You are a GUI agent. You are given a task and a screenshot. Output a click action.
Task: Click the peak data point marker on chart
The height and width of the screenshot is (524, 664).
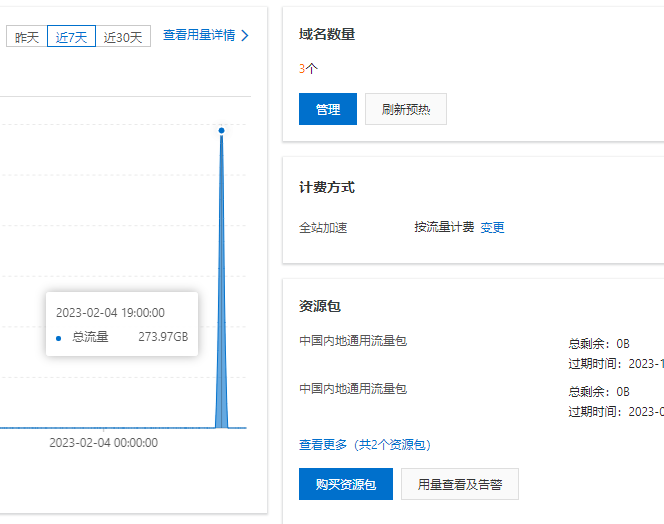(x=221, y=130)
